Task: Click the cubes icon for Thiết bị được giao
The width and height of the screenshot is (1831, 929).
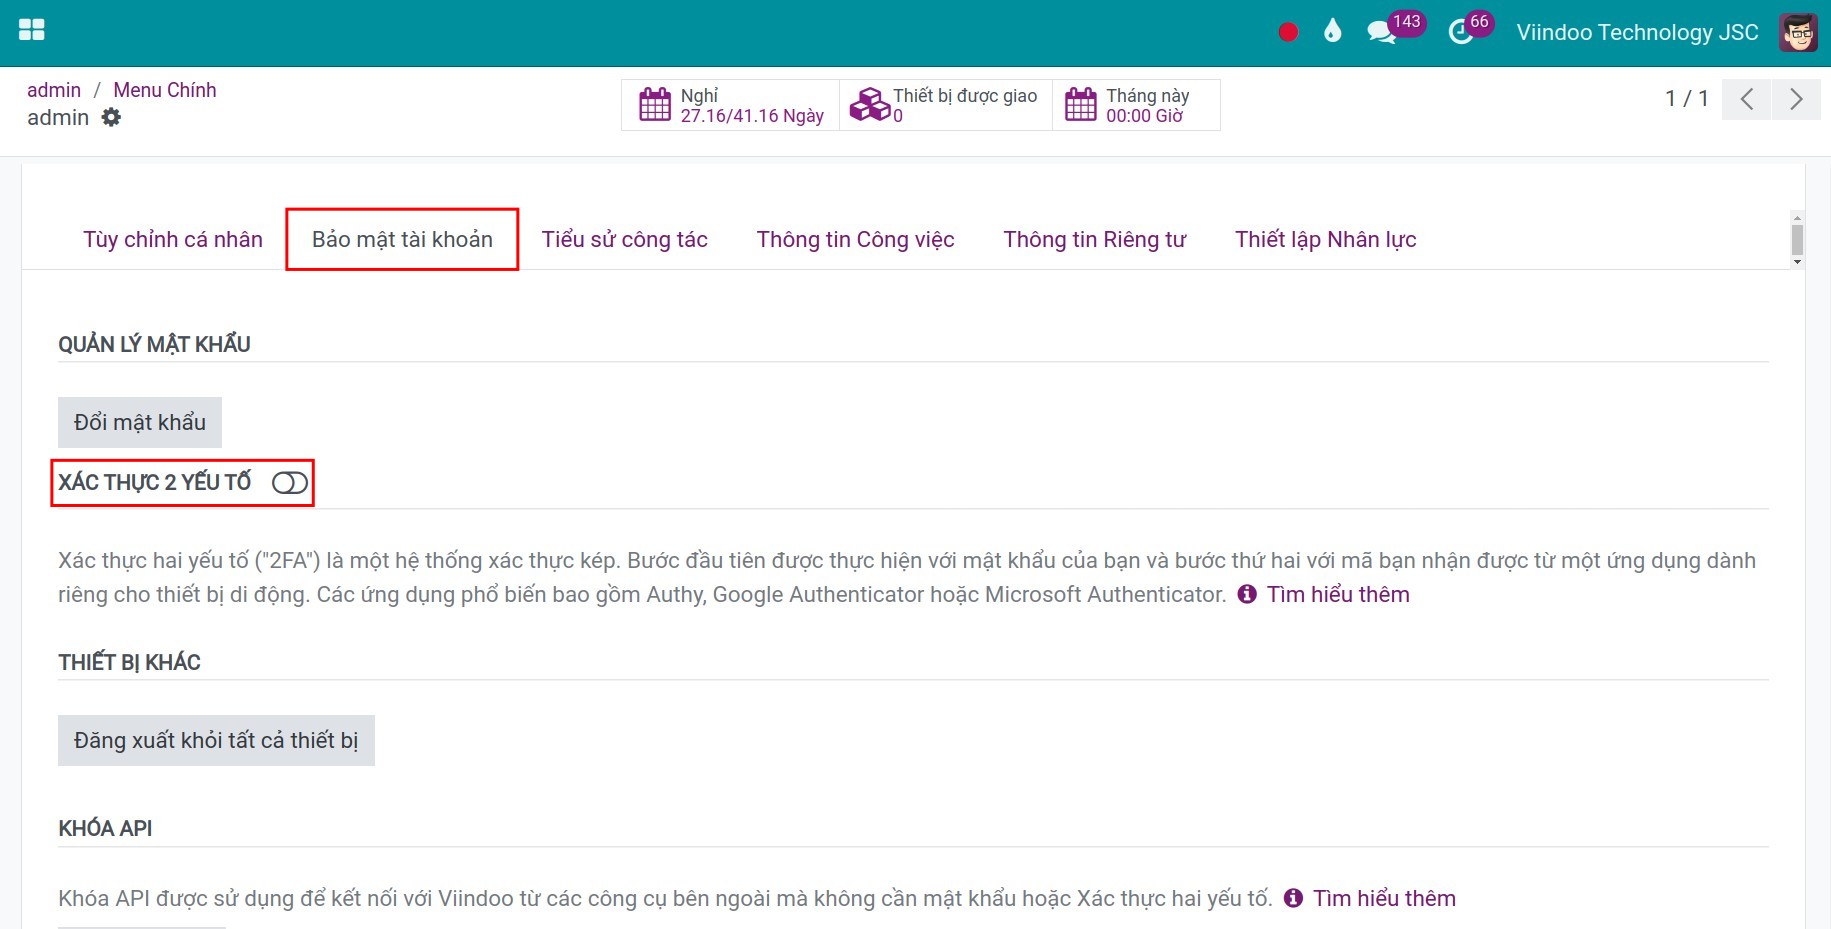Action: pyautogui.click(x=869, y=104)
